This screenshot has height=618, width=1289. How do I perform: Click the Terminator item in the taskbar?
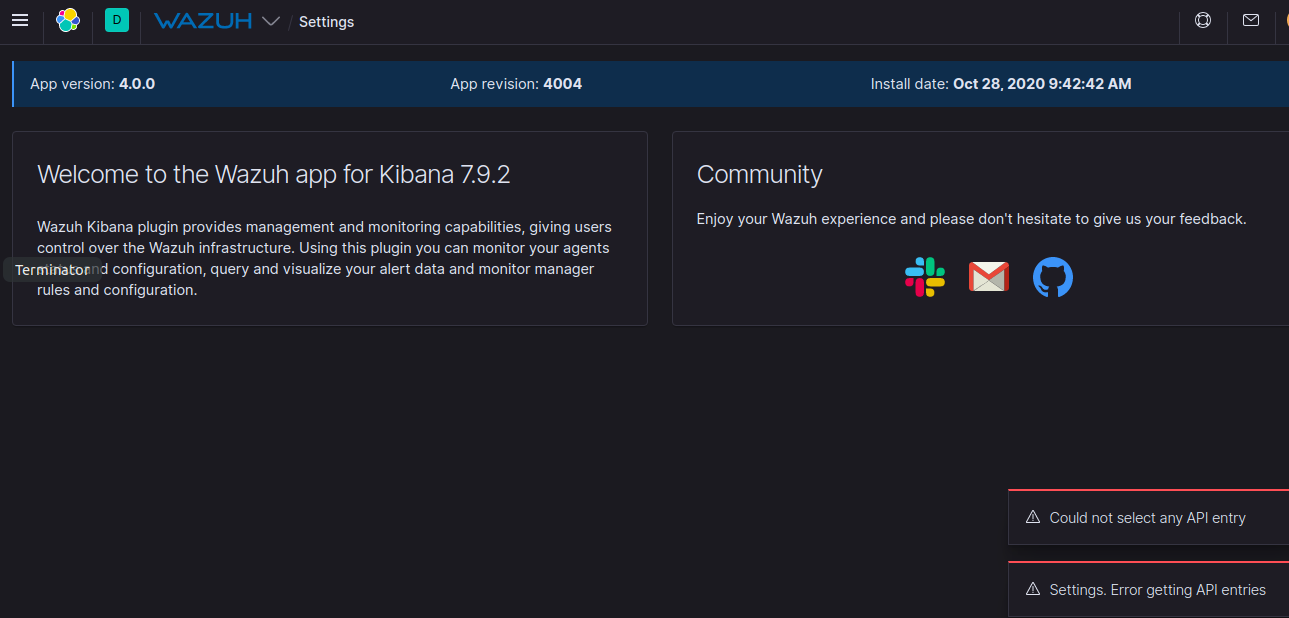(x=53, y=269)
